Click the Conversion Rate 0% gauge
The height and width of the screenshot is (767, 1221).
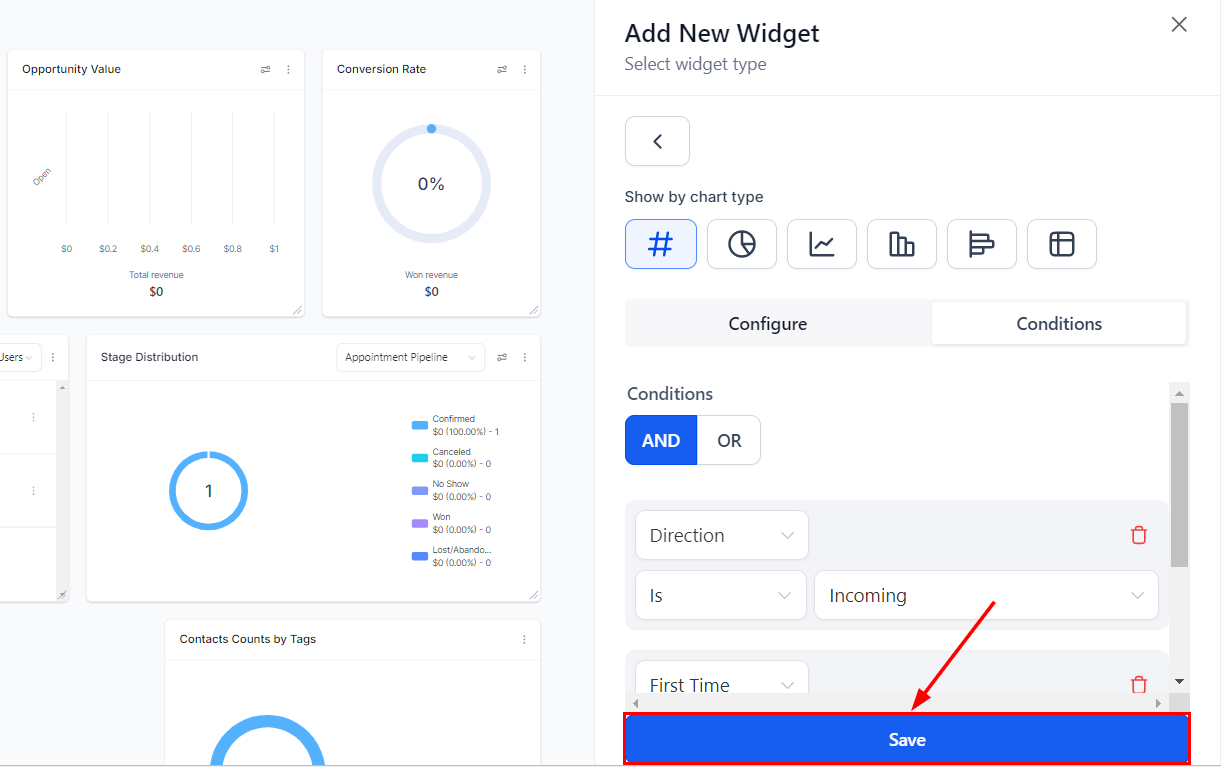pyautogui.click(x=431, y=184)
